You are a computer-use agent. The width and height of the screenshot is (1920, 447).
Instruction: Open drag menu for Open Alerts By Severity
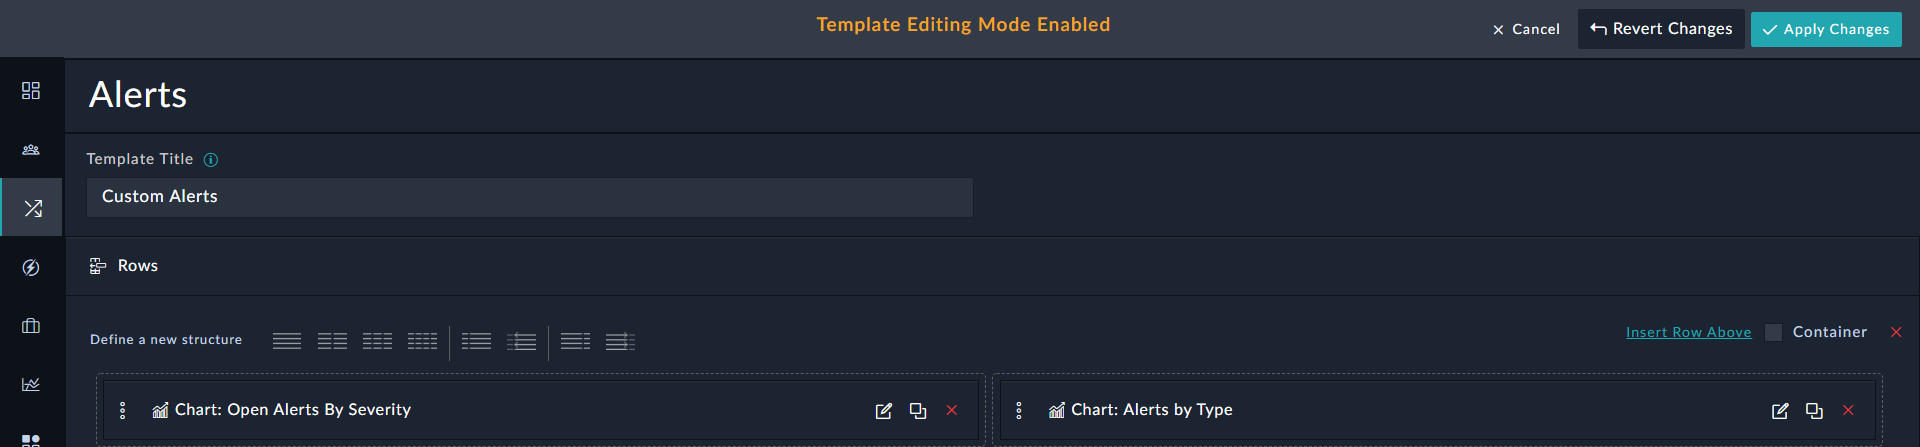pyautogui.click(x=123, y=410)
